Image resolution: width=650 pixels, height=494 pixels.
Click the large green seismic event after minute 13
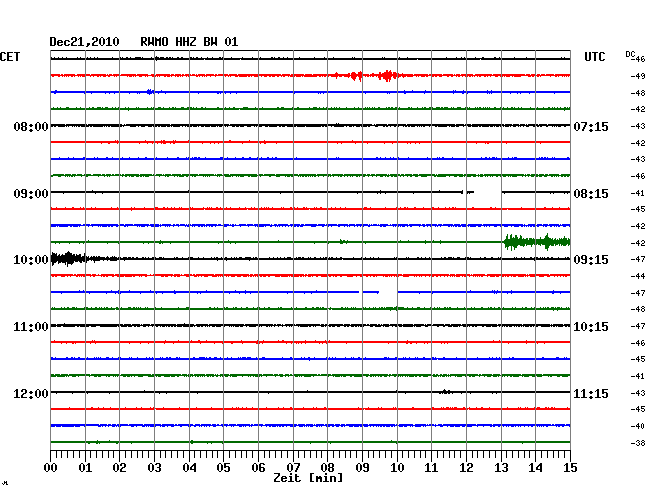pos(537,242)
